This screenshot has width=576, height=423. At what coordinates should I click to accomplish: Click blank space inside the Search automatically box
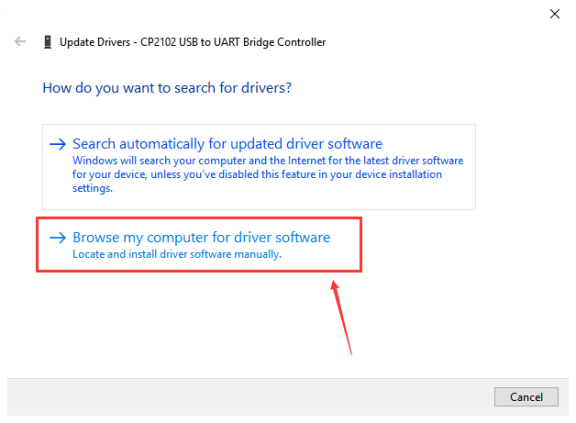294,198
